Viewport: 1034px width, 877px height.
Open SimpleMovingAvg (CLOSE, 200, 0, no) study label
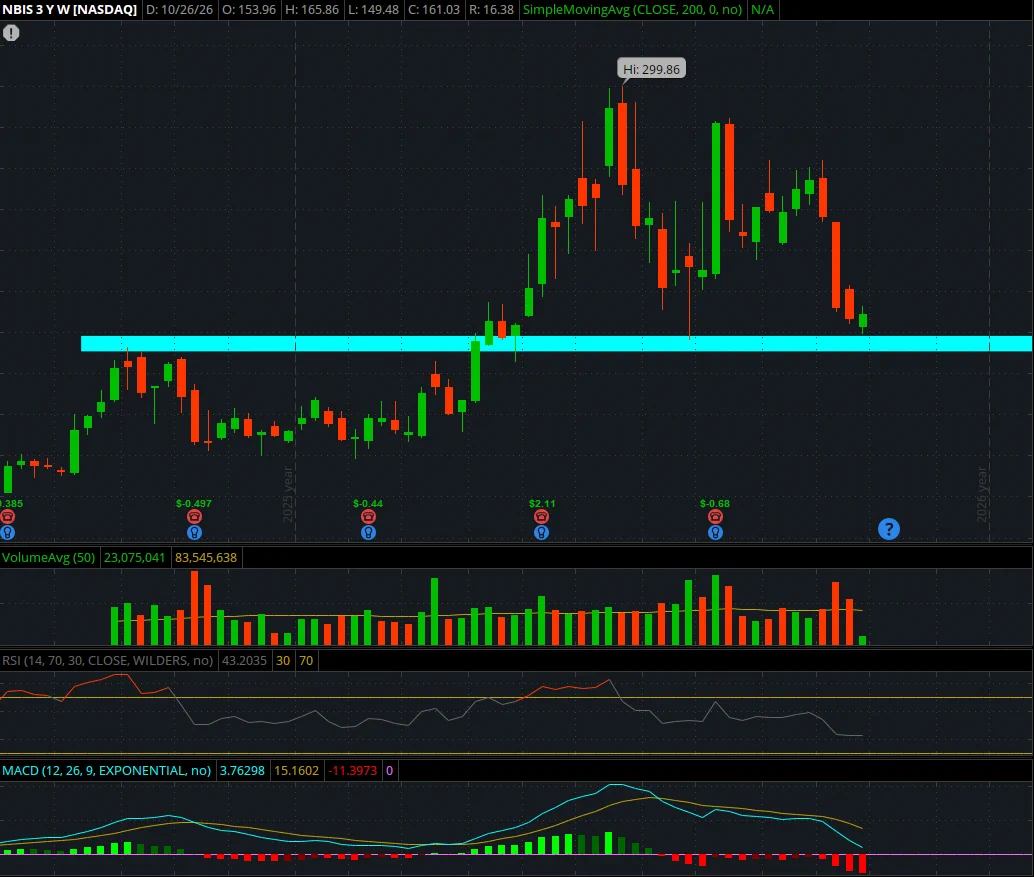pos(632,10)
